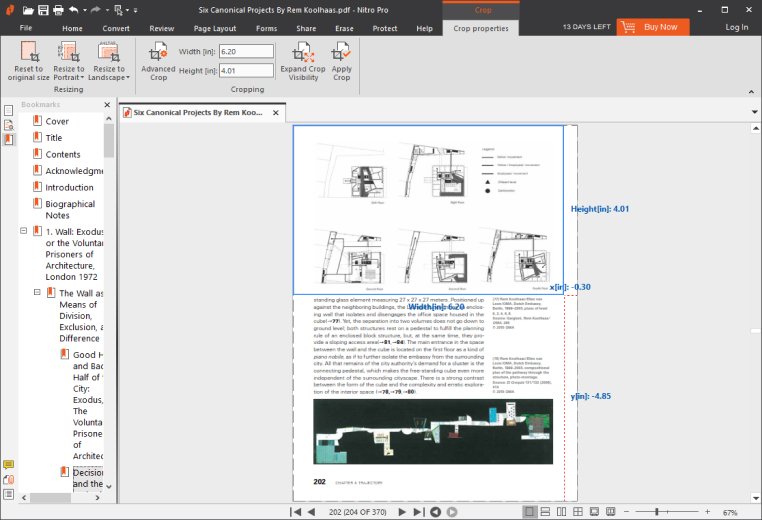Go to last page button
762x520 pixels.
pos(418,512)
